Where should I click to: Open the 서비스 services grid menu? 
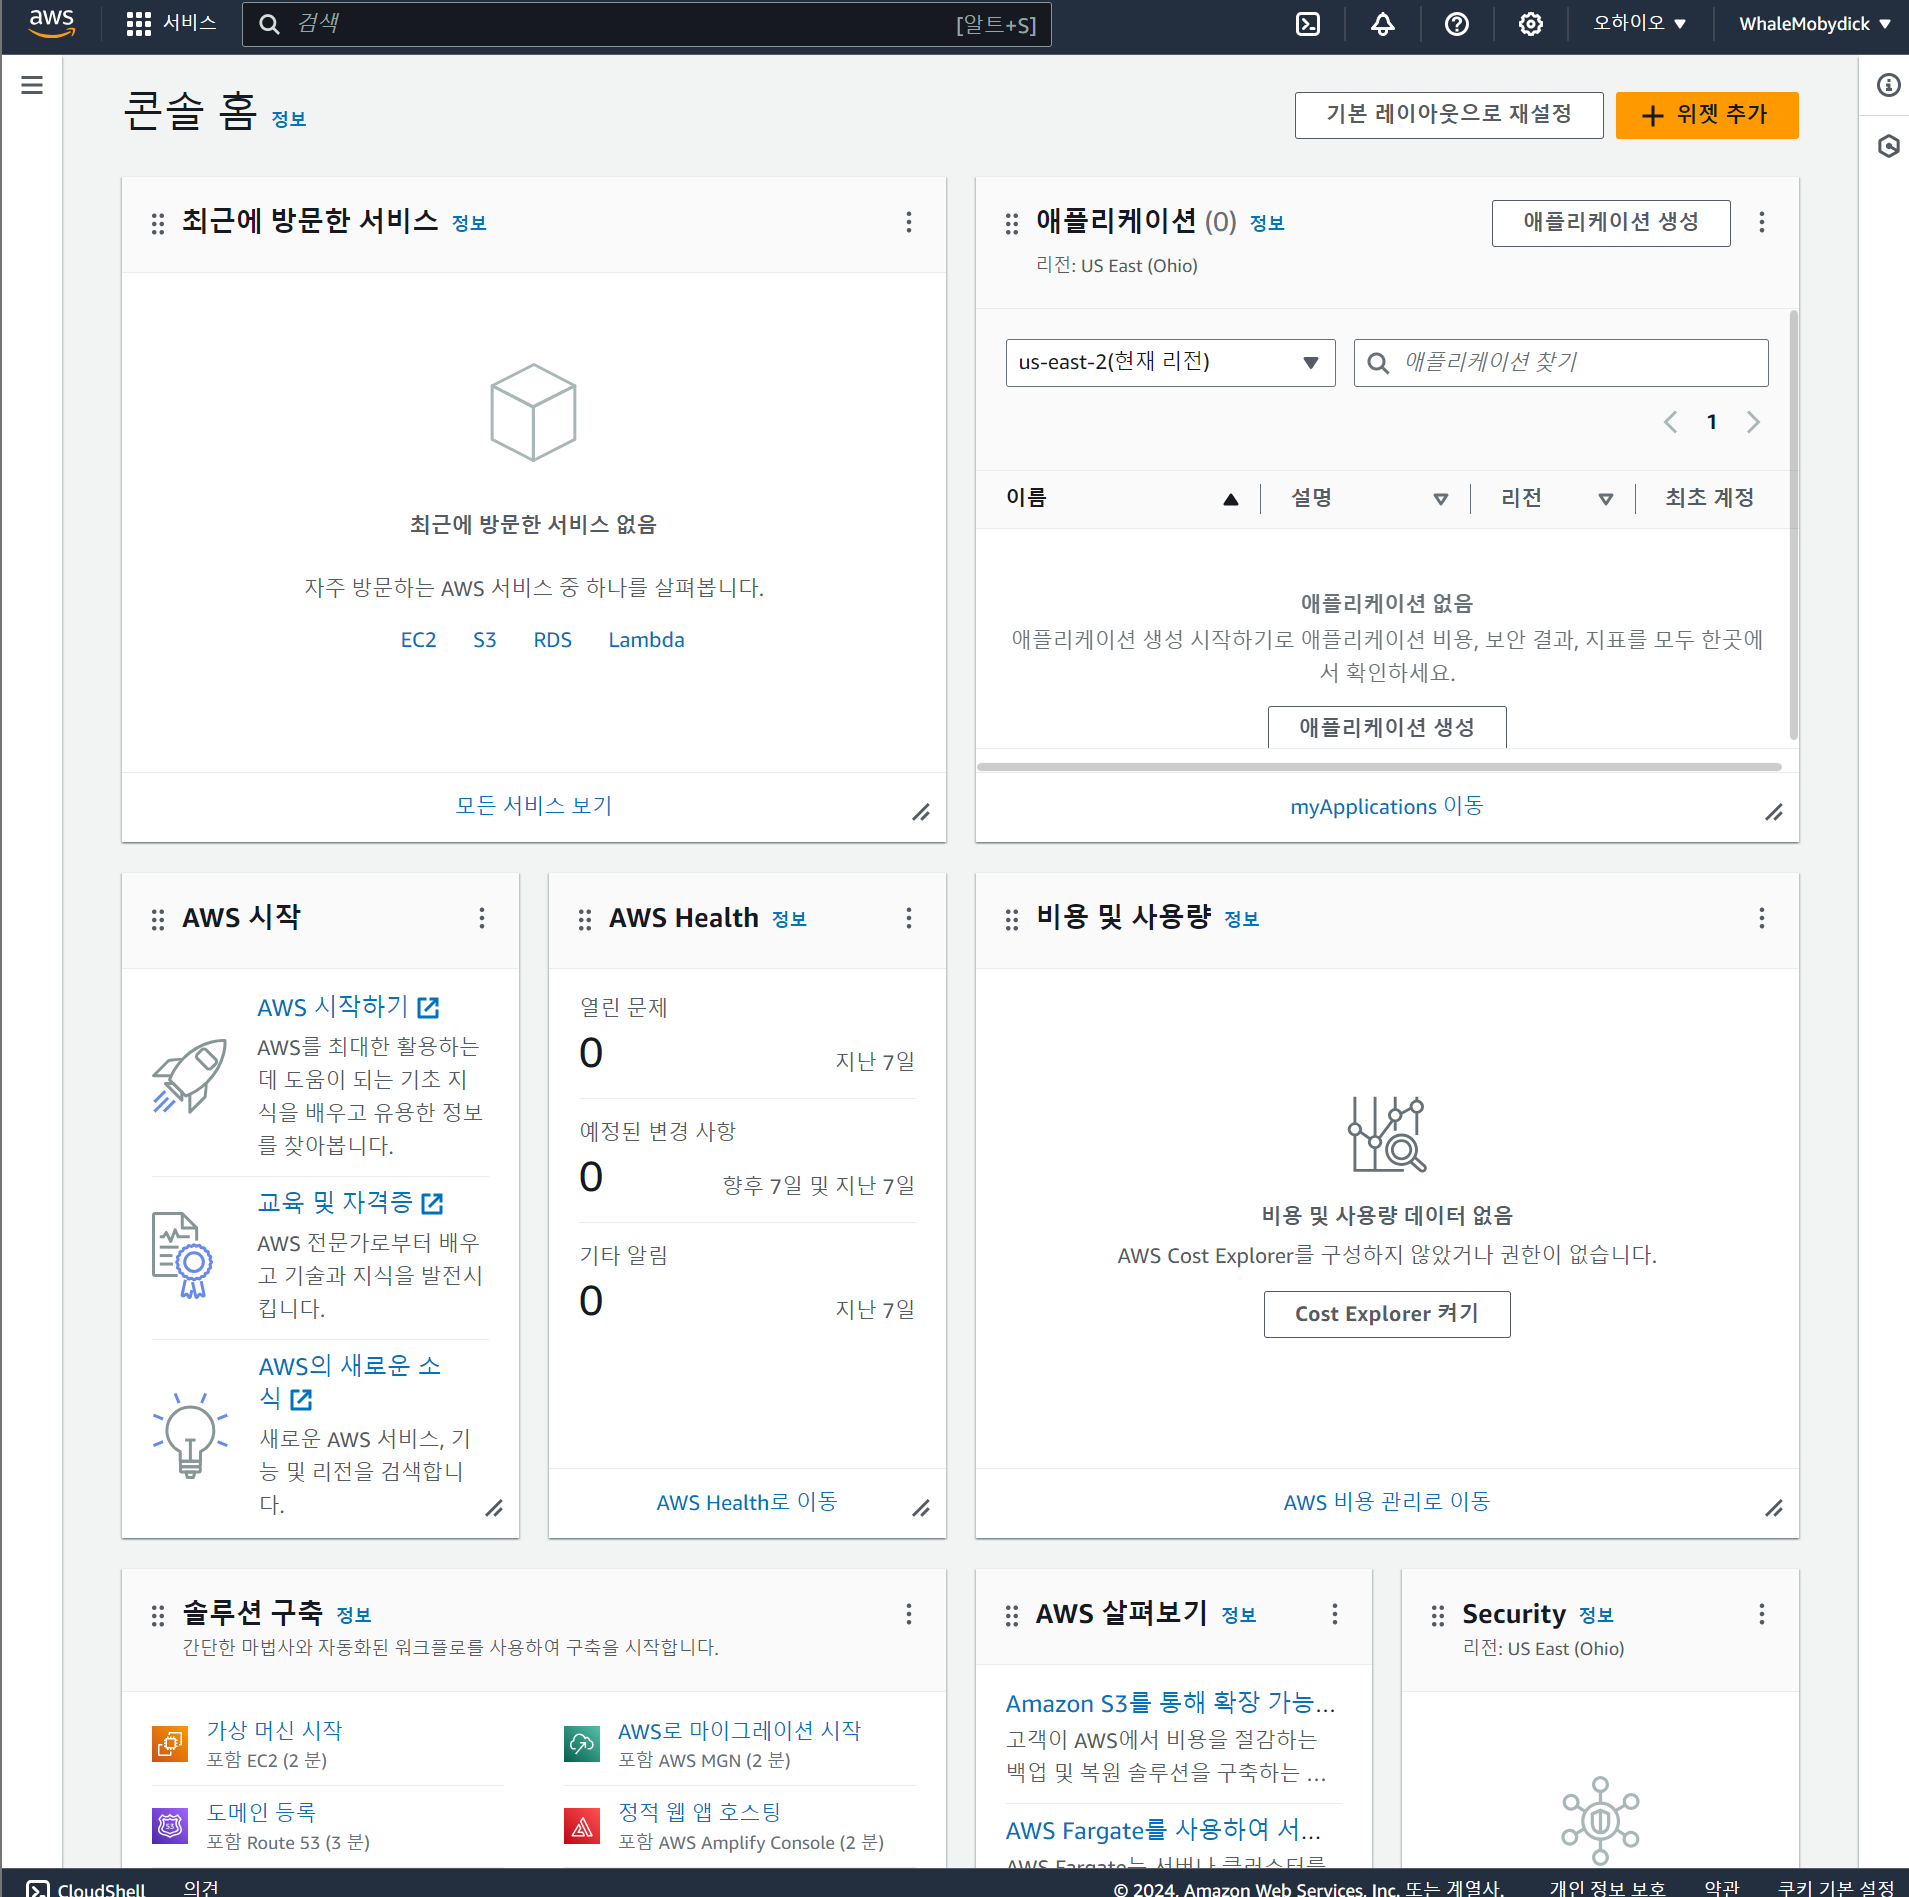tap(171, 23)
